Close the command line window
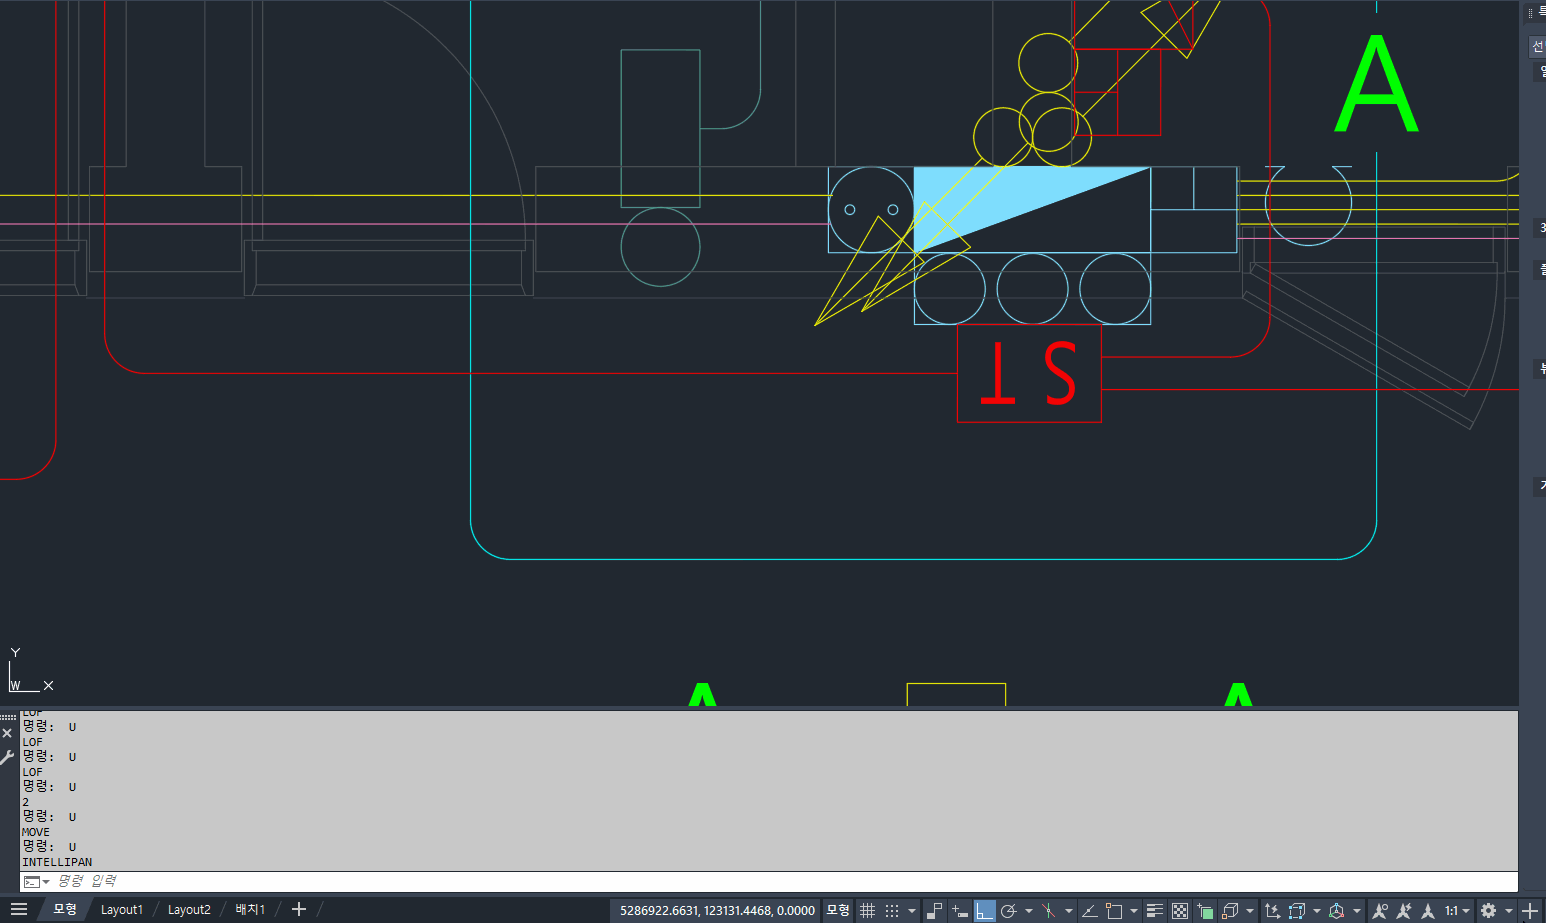This screenshot has width=1546, height=923. 7,733
